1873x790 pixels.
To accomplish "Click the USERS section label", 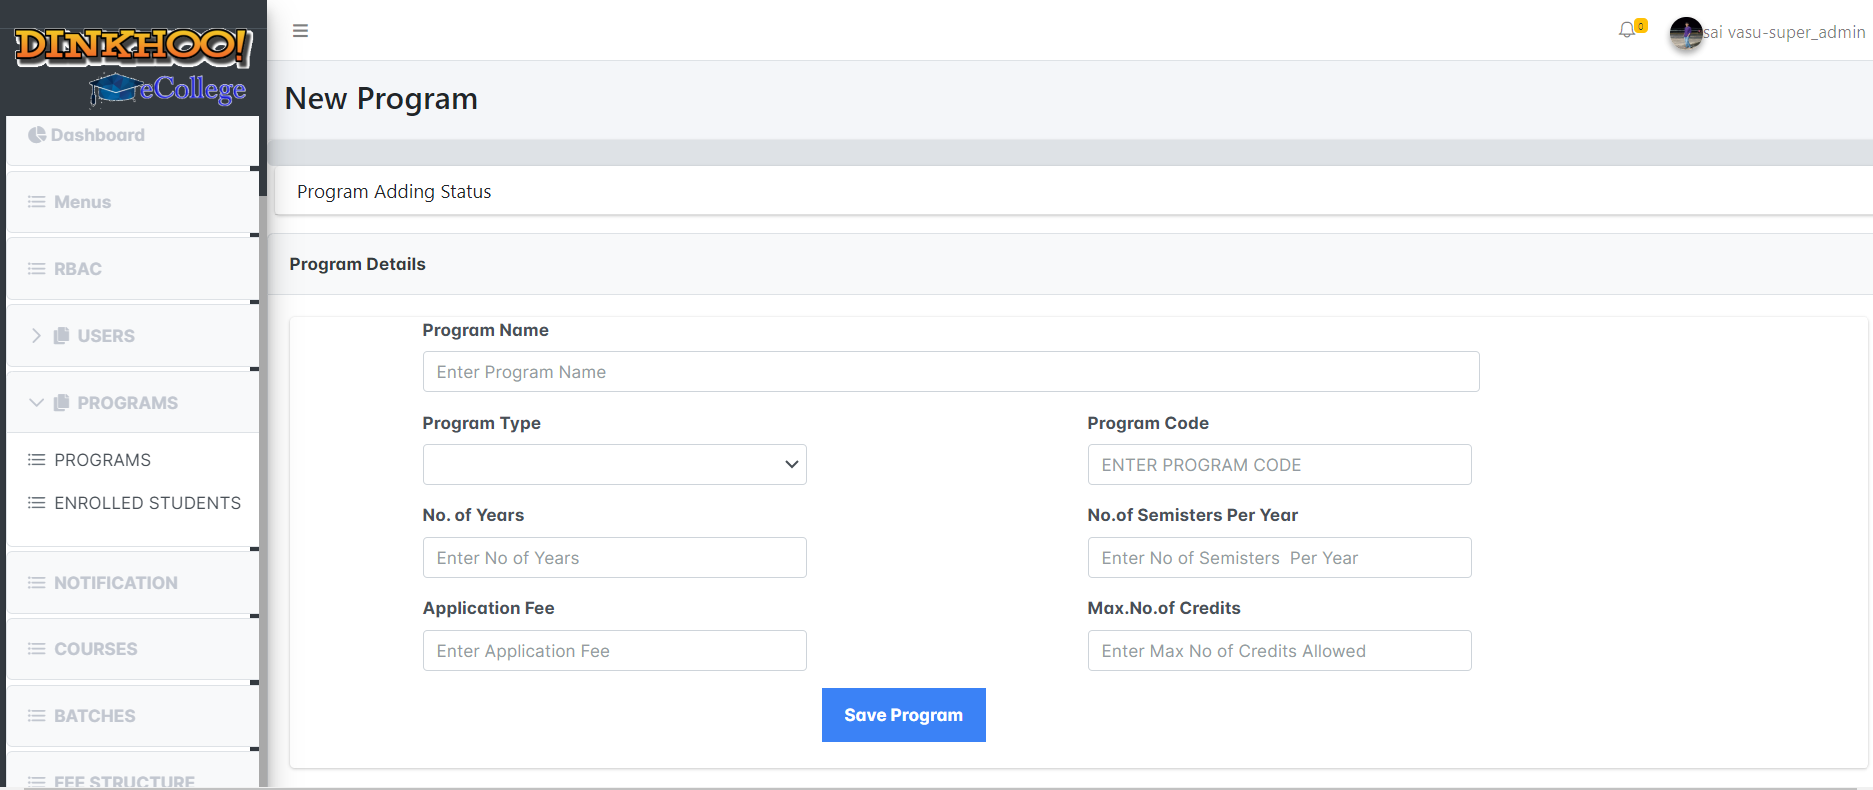I will tap(106, 336).
